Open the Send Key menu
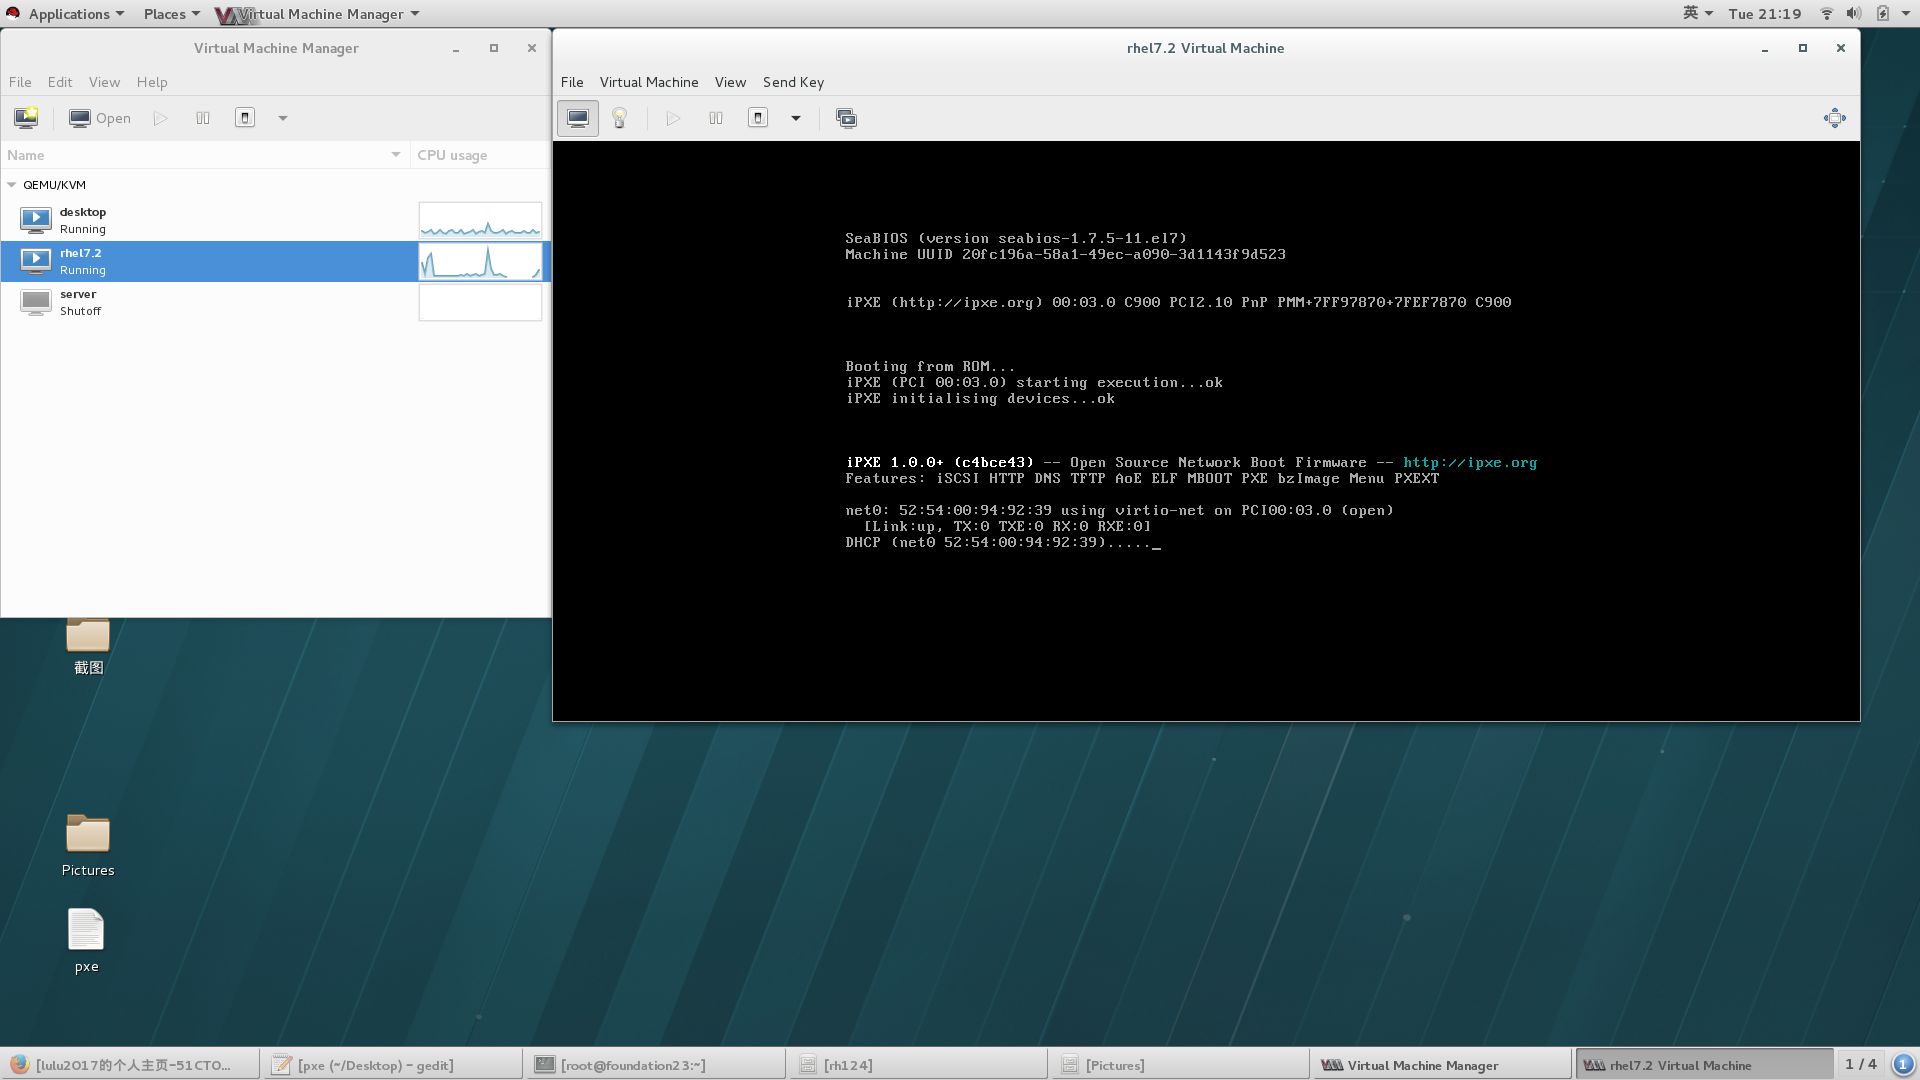This screenshot has height=1080, width=1920. point(793,80)
